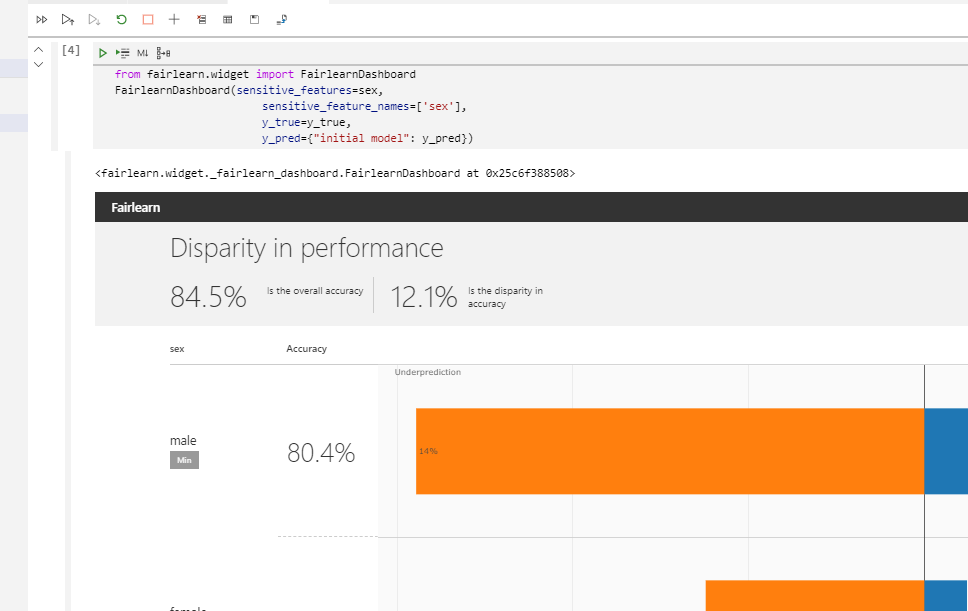Screen dimensions: 968x611
Task: Click the 'male' row label
Action: click(x=183, y=441)
